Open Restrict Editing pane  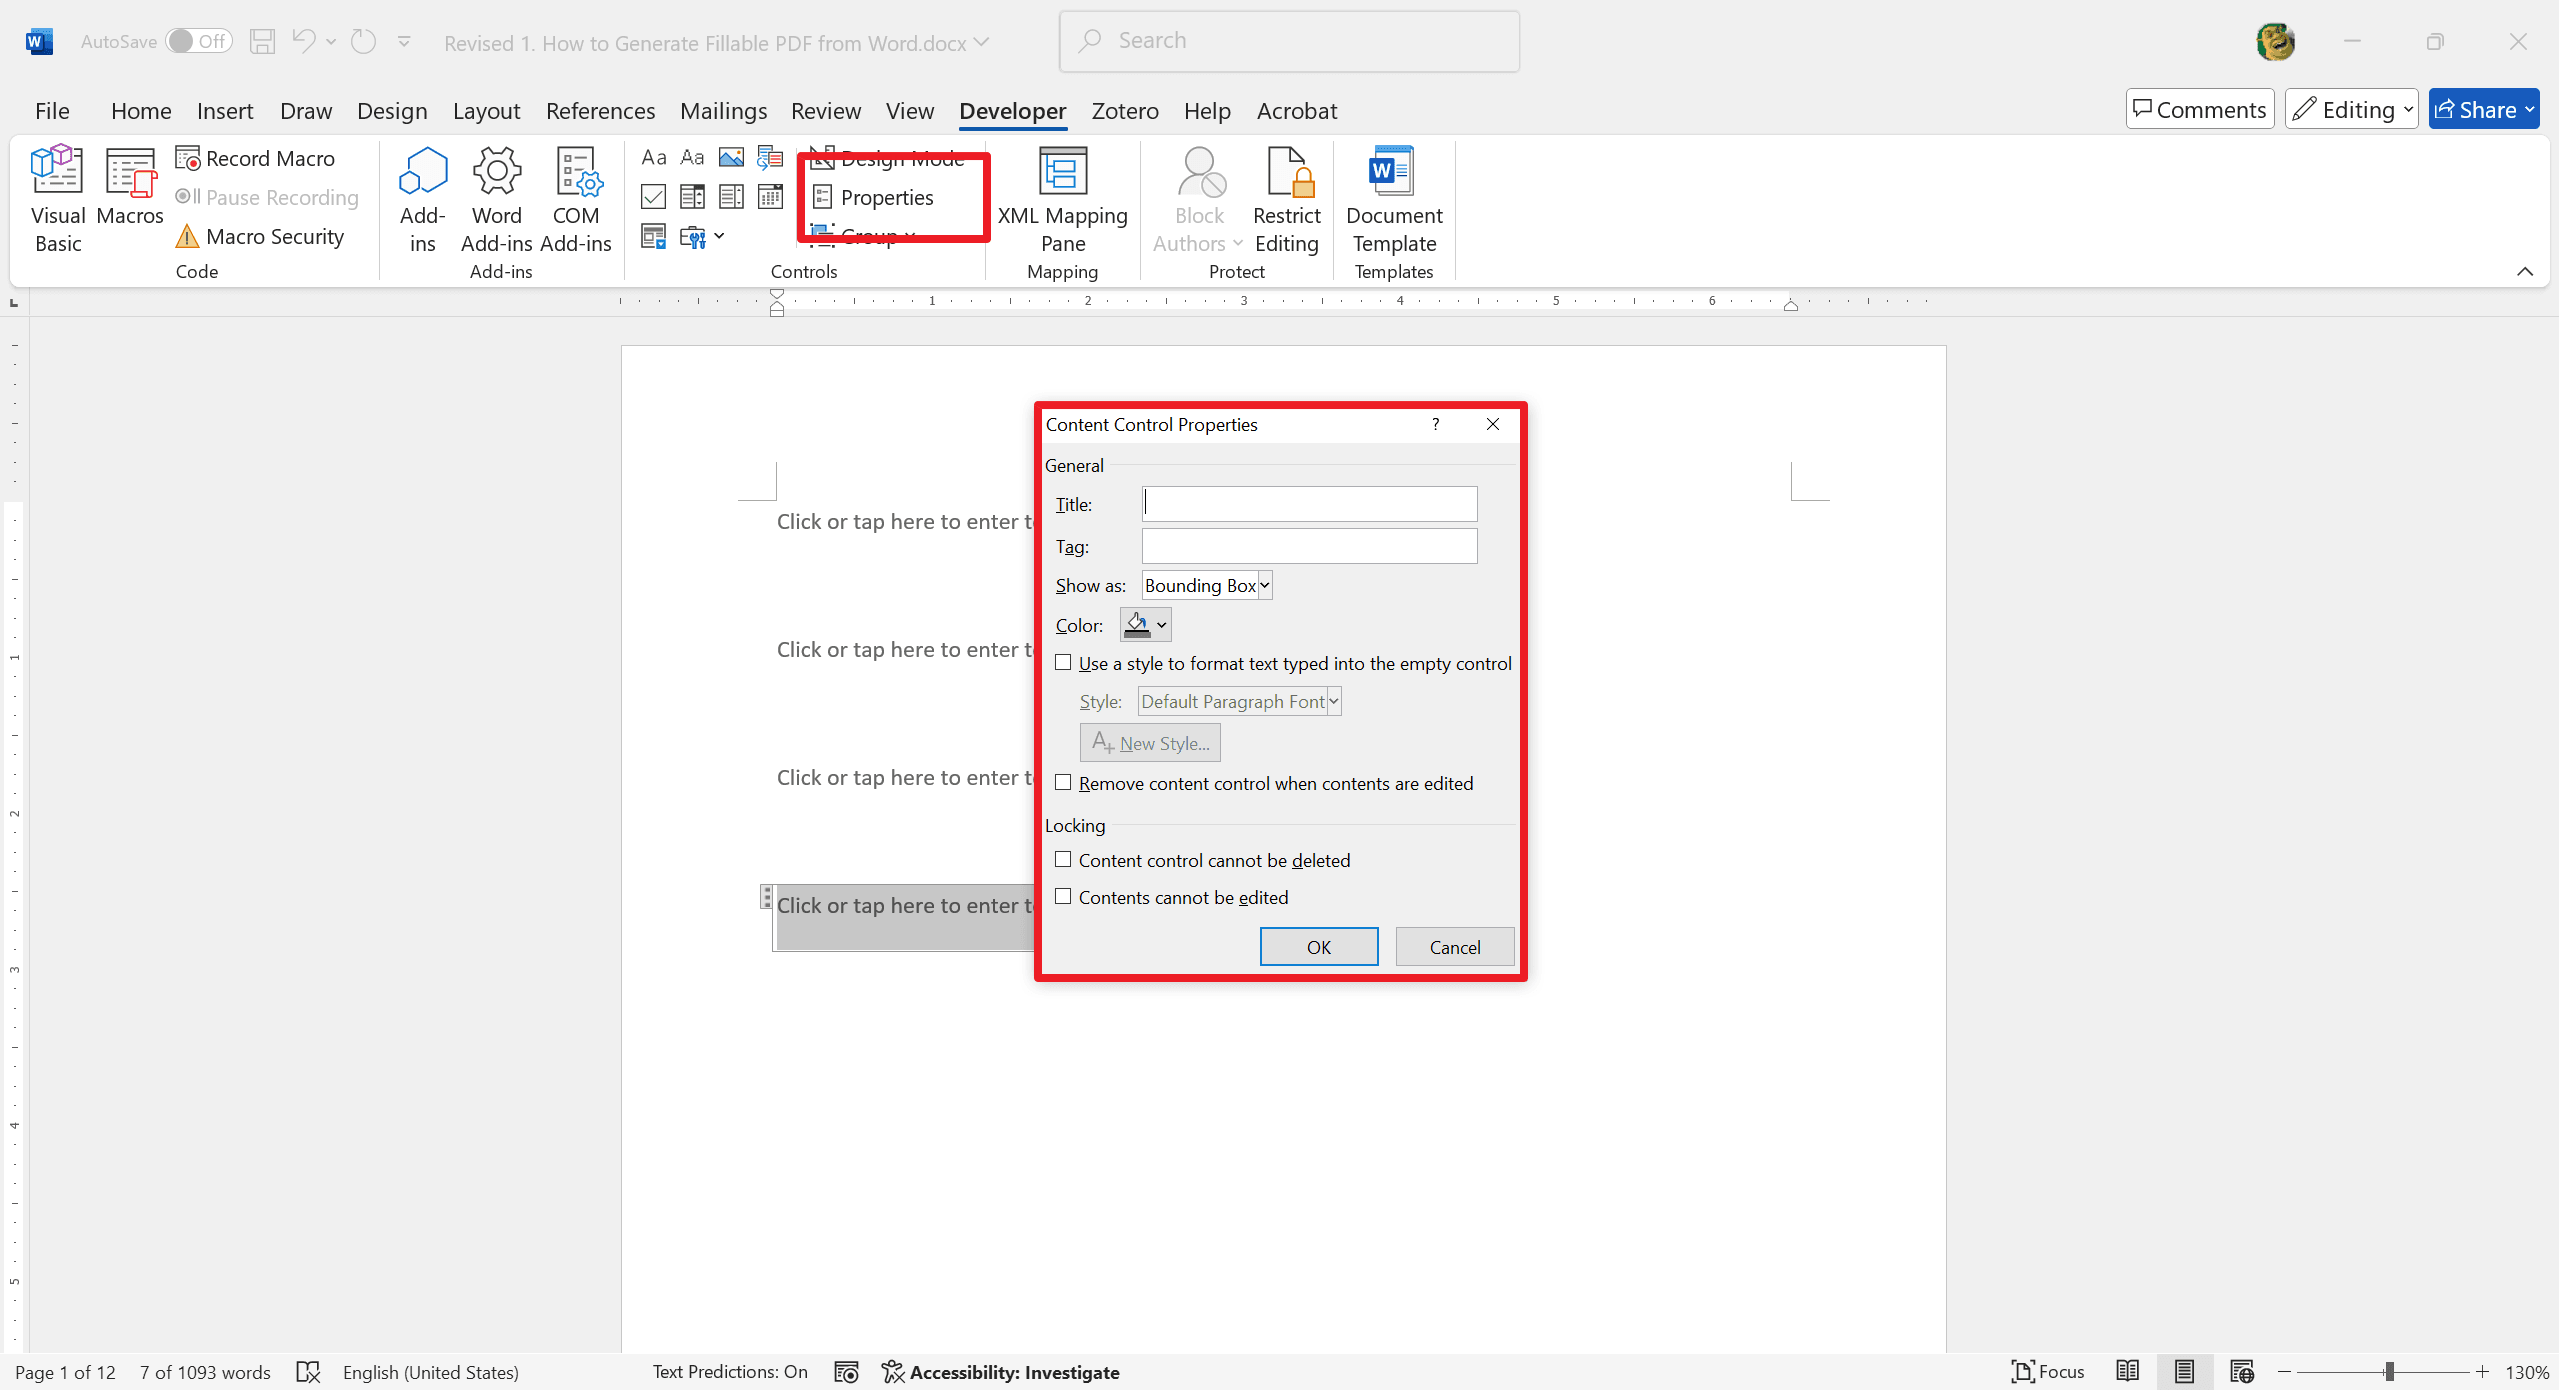click(1287, 200)
